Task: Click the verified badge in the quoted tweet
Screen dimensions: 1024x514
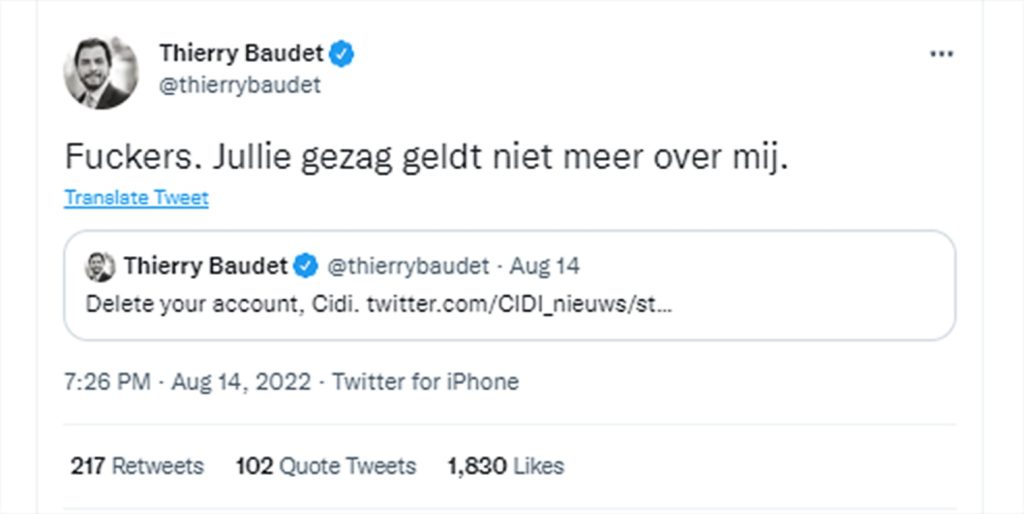Action: tap(306, 266)
